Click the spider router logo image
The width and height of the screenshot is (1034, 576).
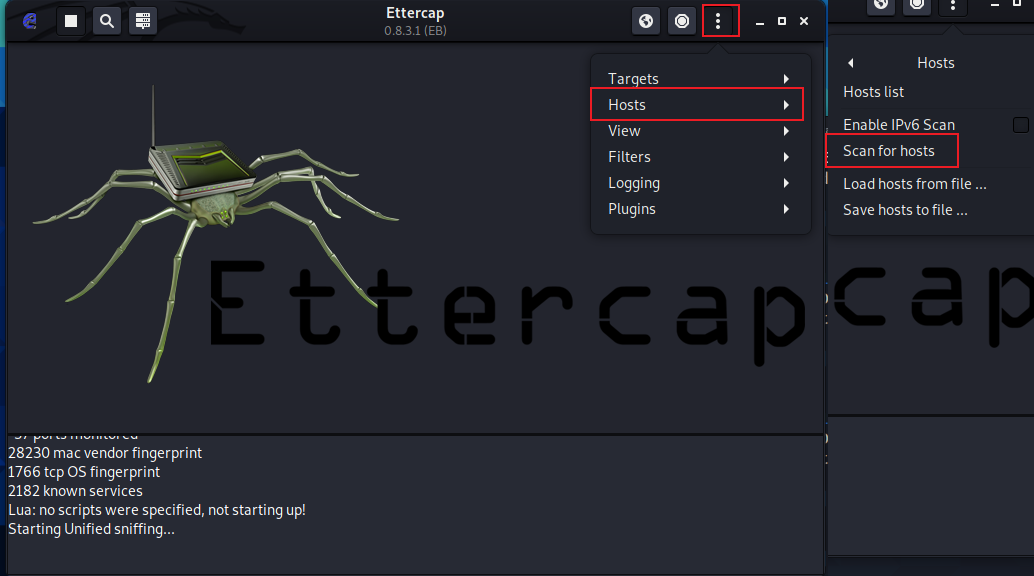(215, 234)
